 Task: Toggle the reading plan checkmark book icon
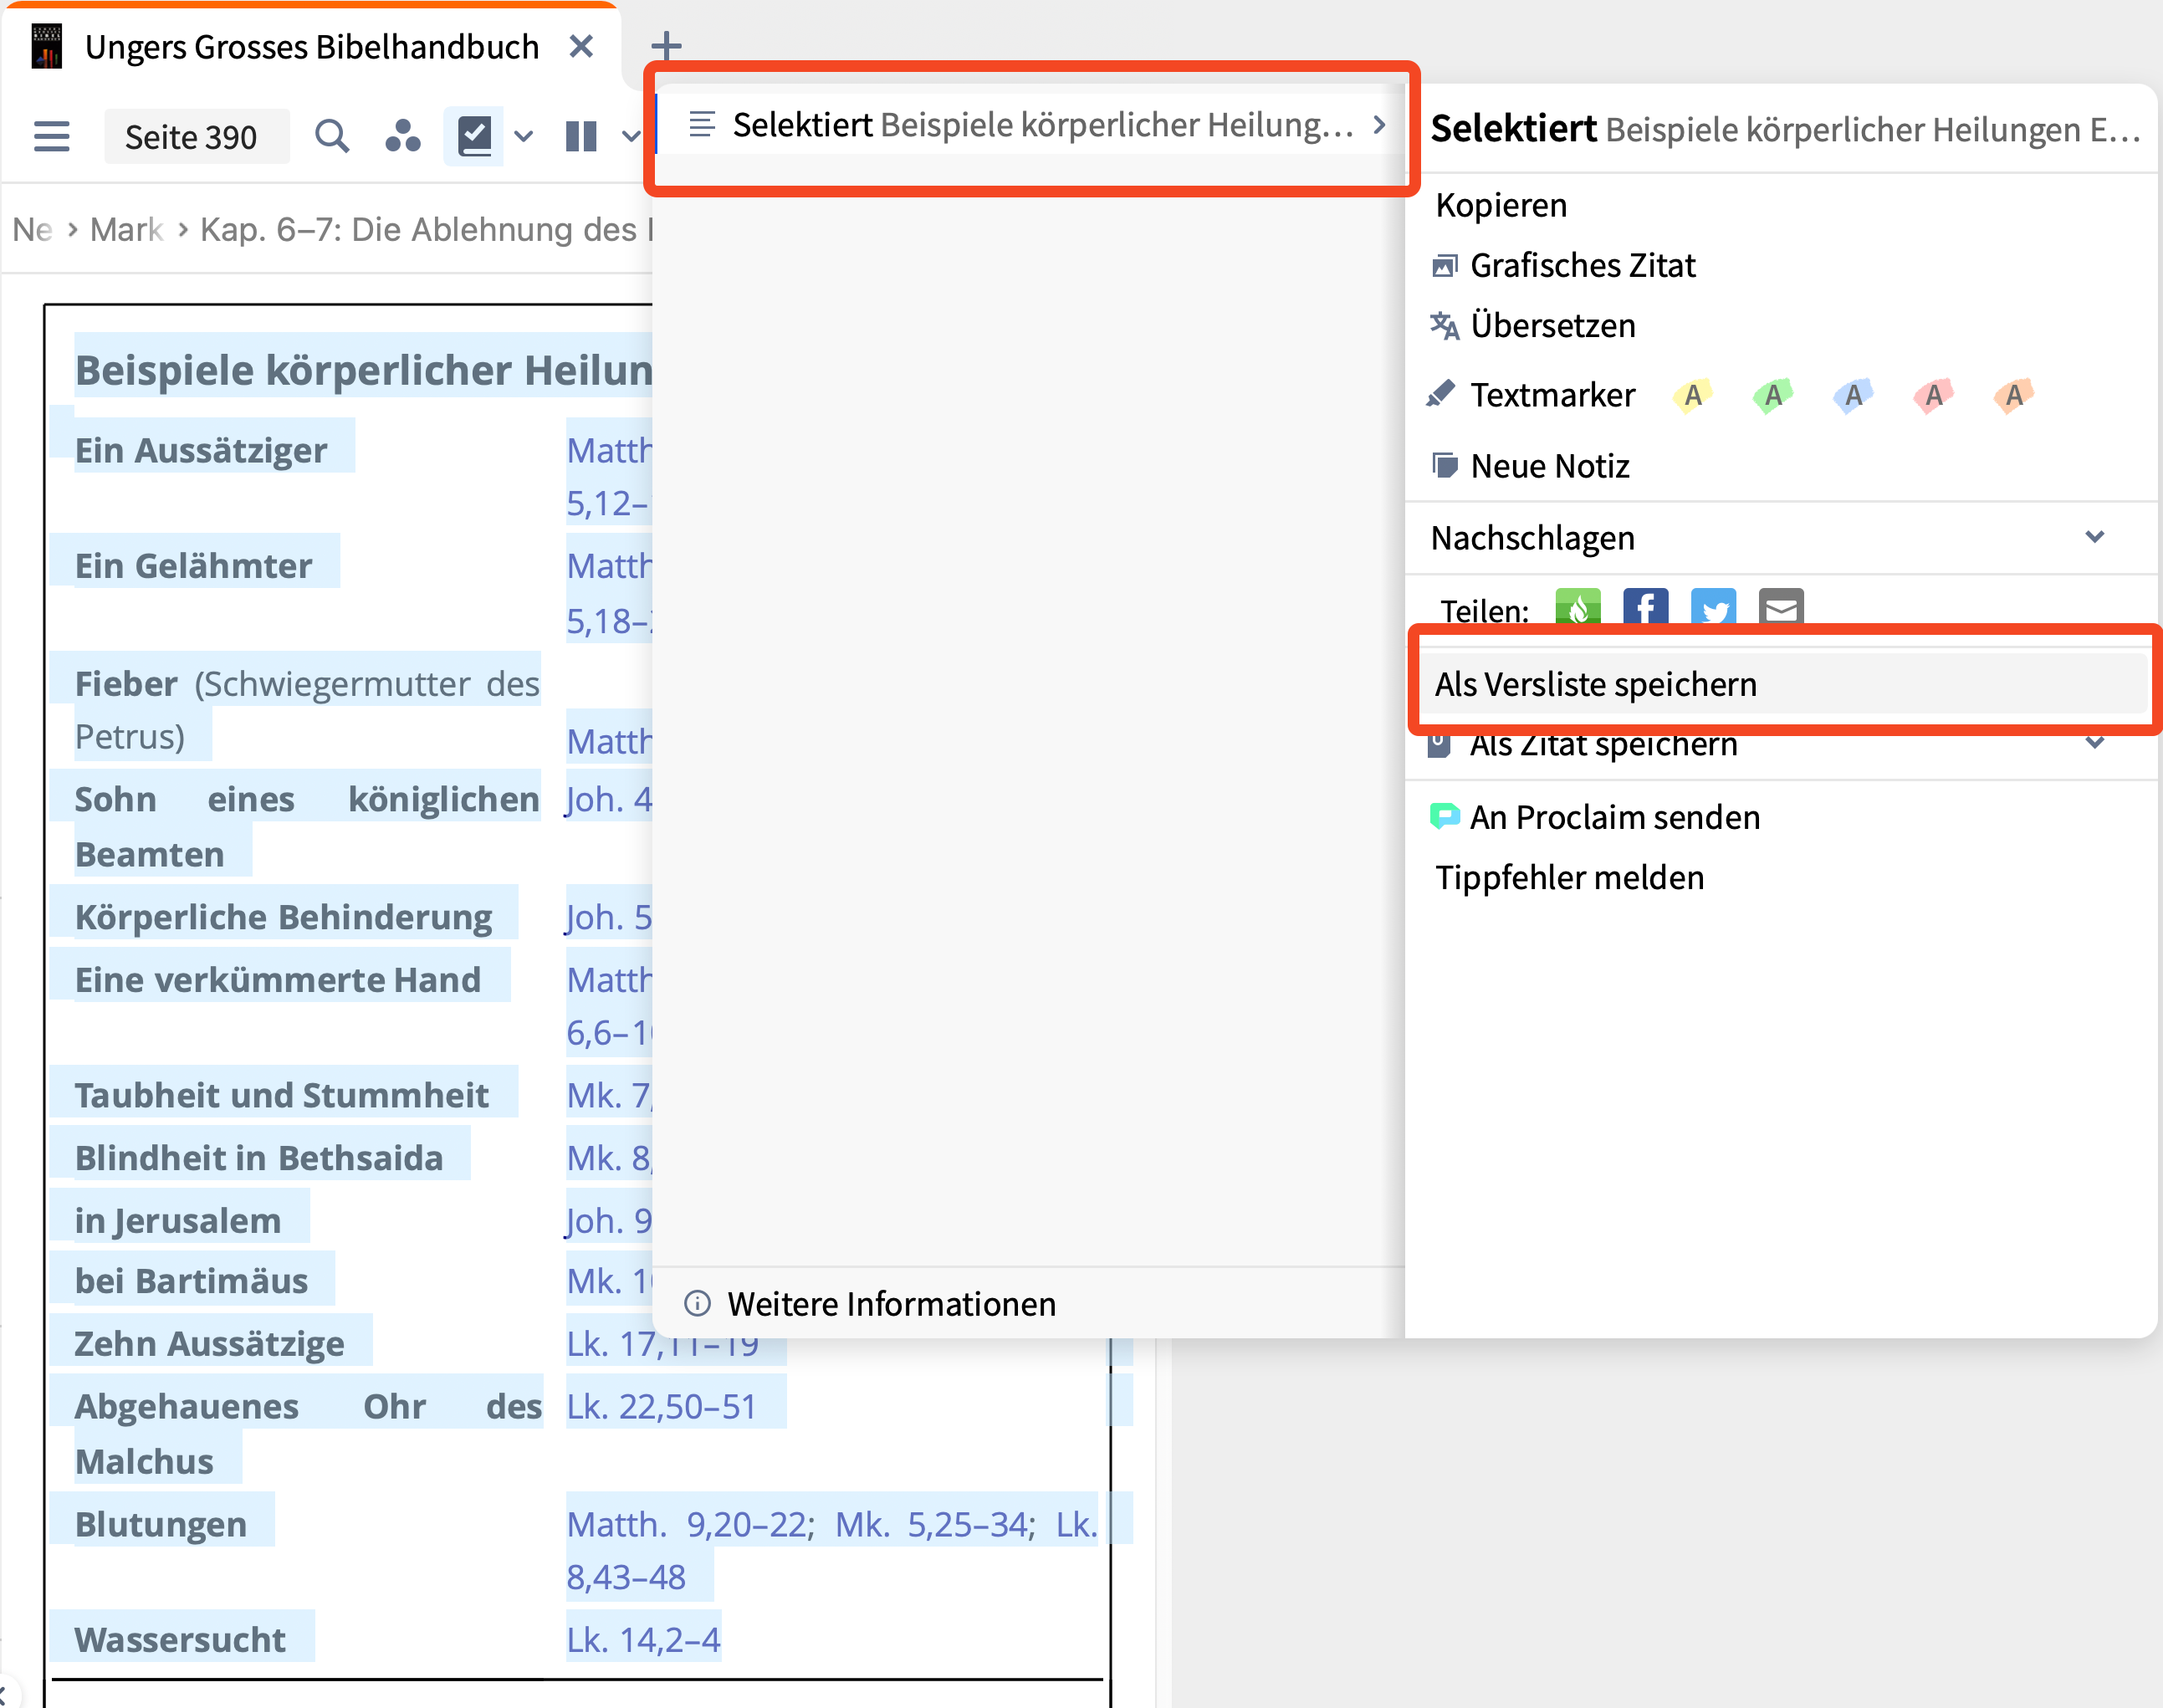(x=474, y=136)
